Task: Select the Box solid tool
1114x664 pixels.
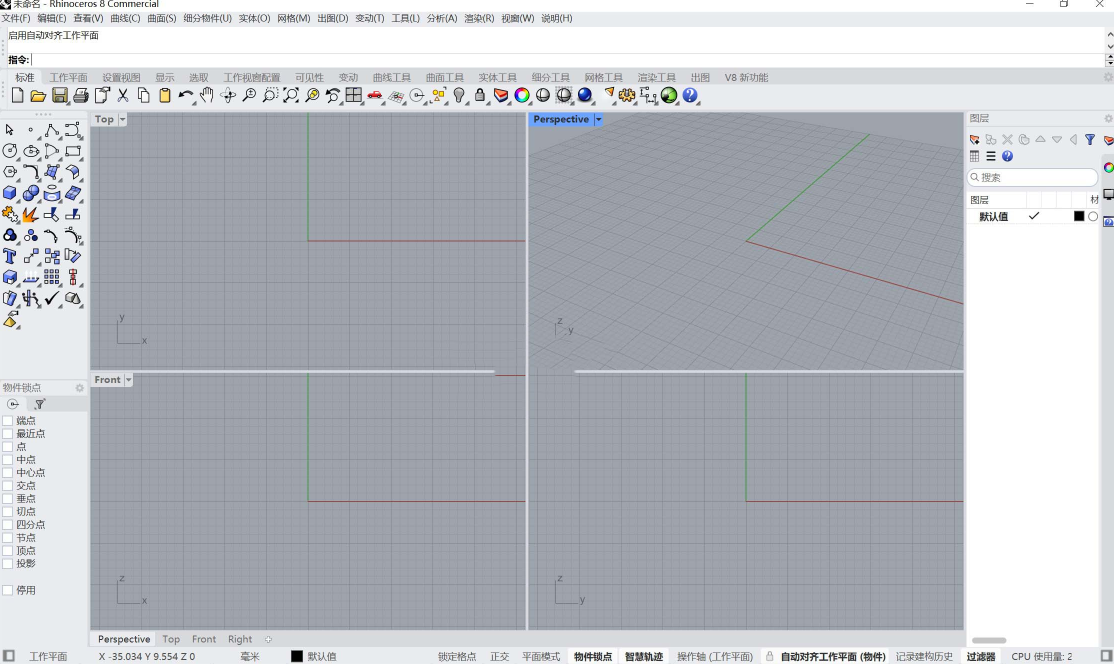Action: 10,193
